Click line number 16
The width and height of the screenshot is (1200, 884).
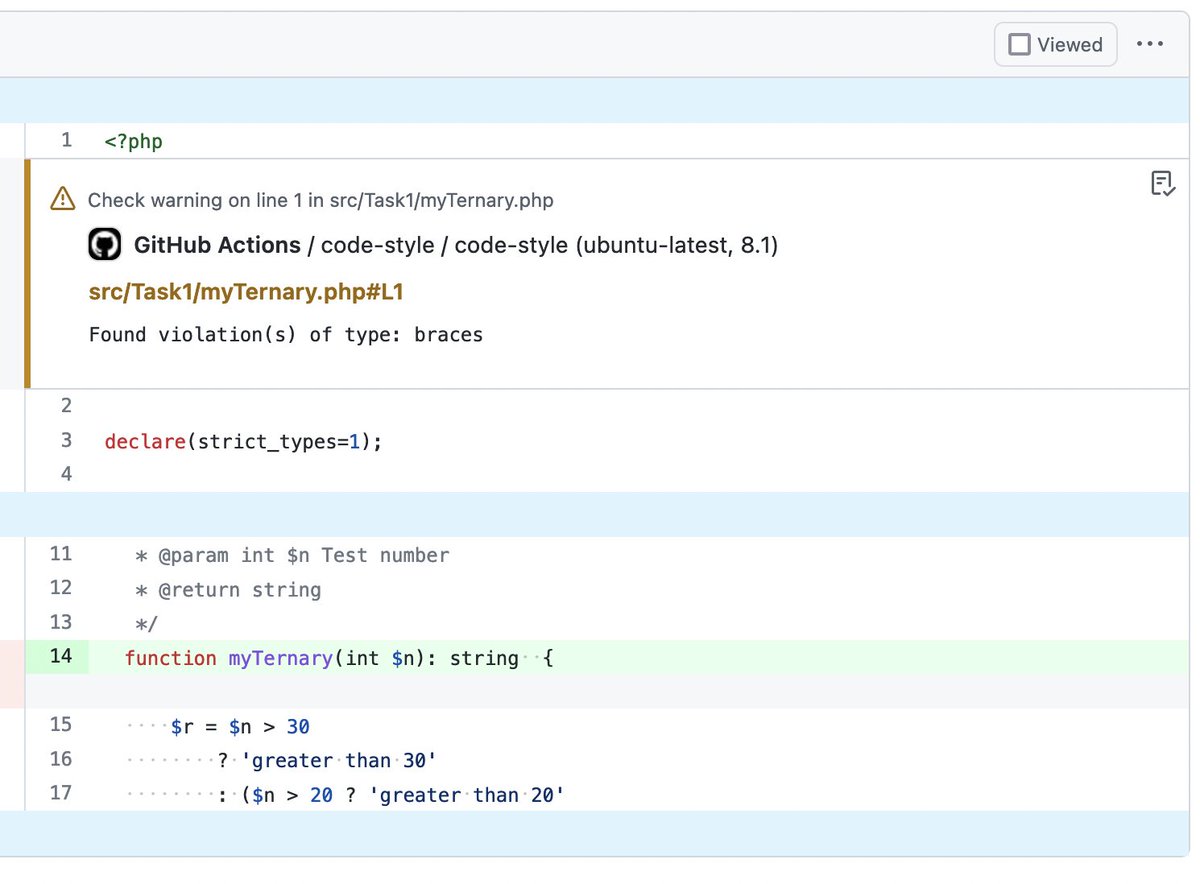61,759
